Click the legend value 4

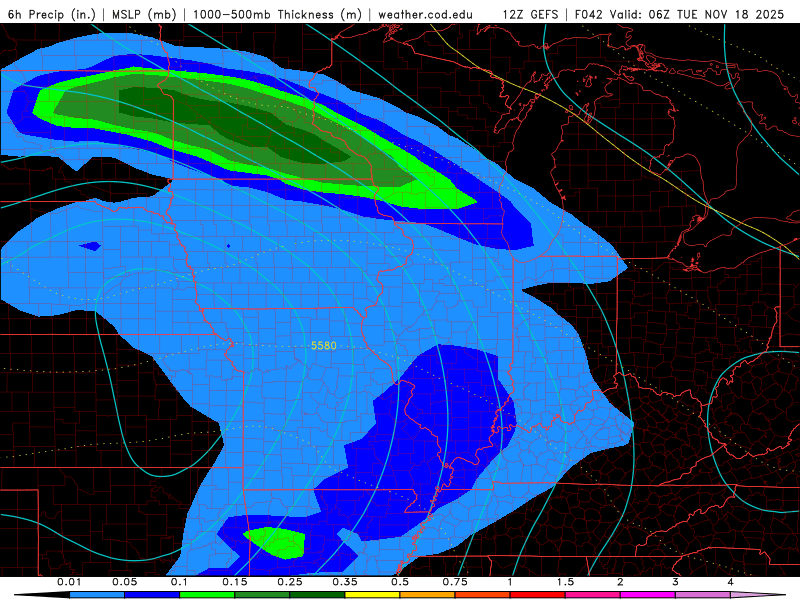coord(731,582)
